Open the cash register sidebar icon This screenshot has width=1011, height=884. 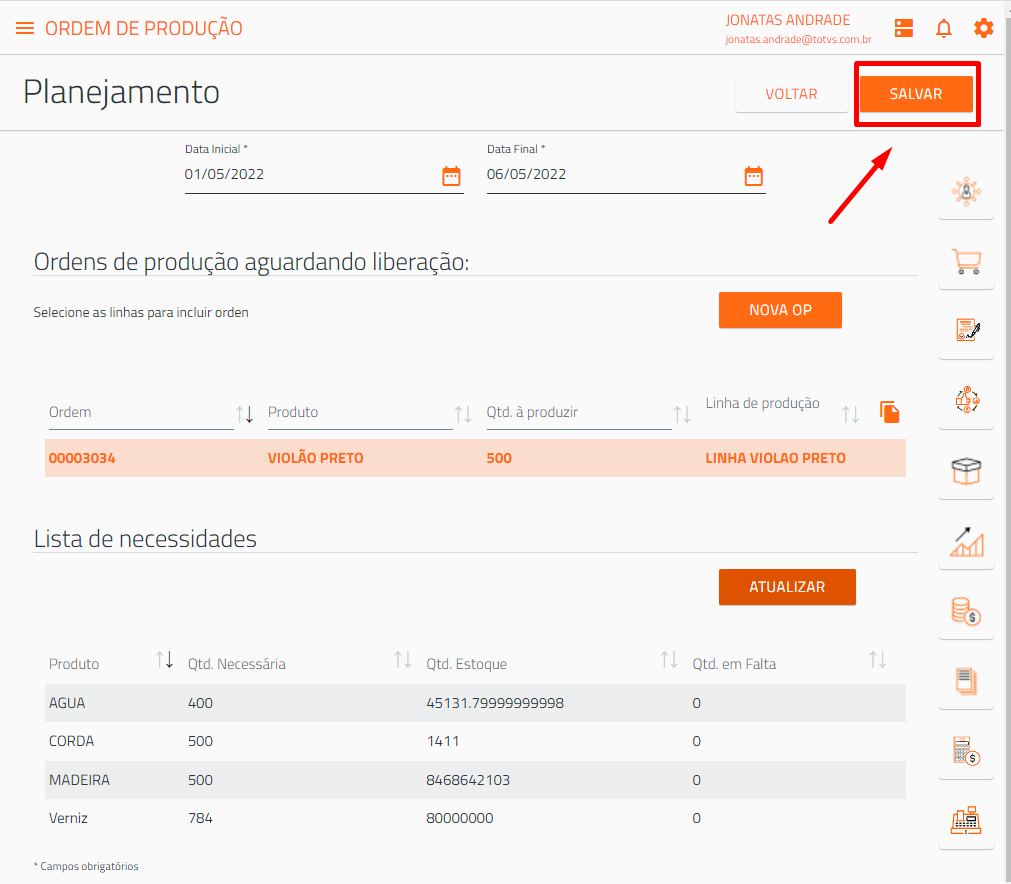[966, 821]
